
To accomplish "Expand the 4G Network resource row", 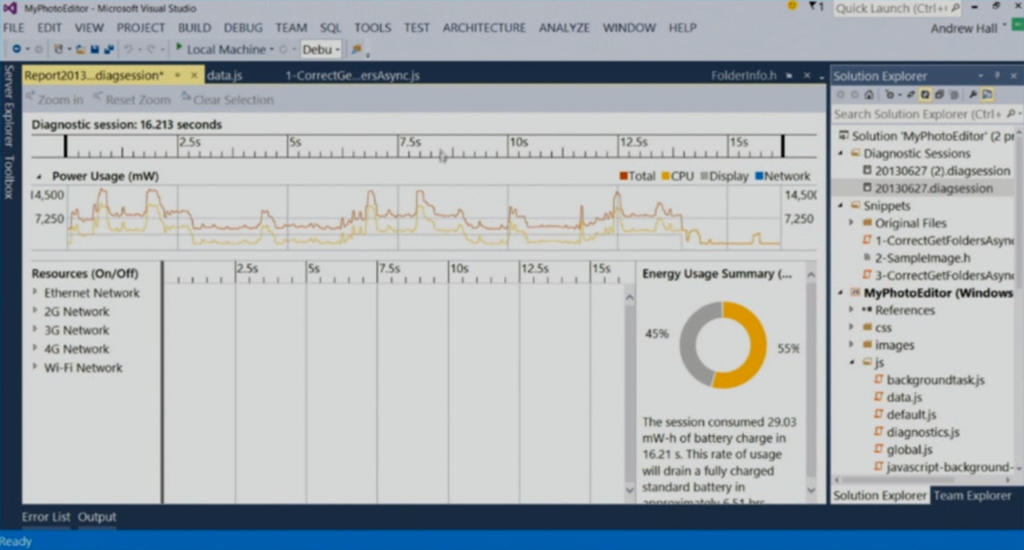I will coord(35,348).
